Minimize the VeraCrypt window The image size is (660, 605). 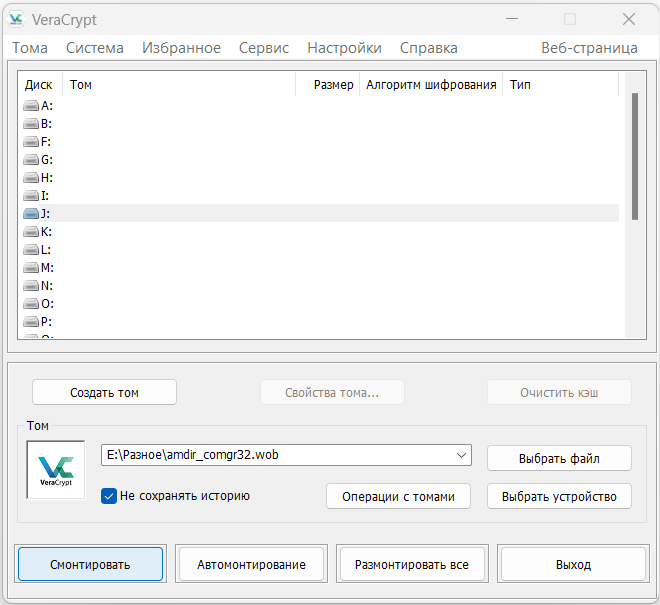pyautogui.click(x=512, y=19)
